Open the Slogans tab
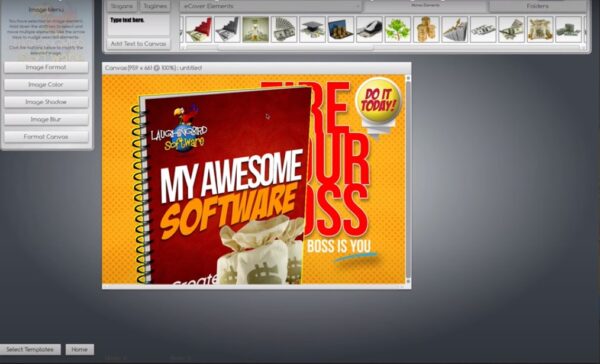The height and width of the screenshot is (364, 600). (x=122, y=6)
